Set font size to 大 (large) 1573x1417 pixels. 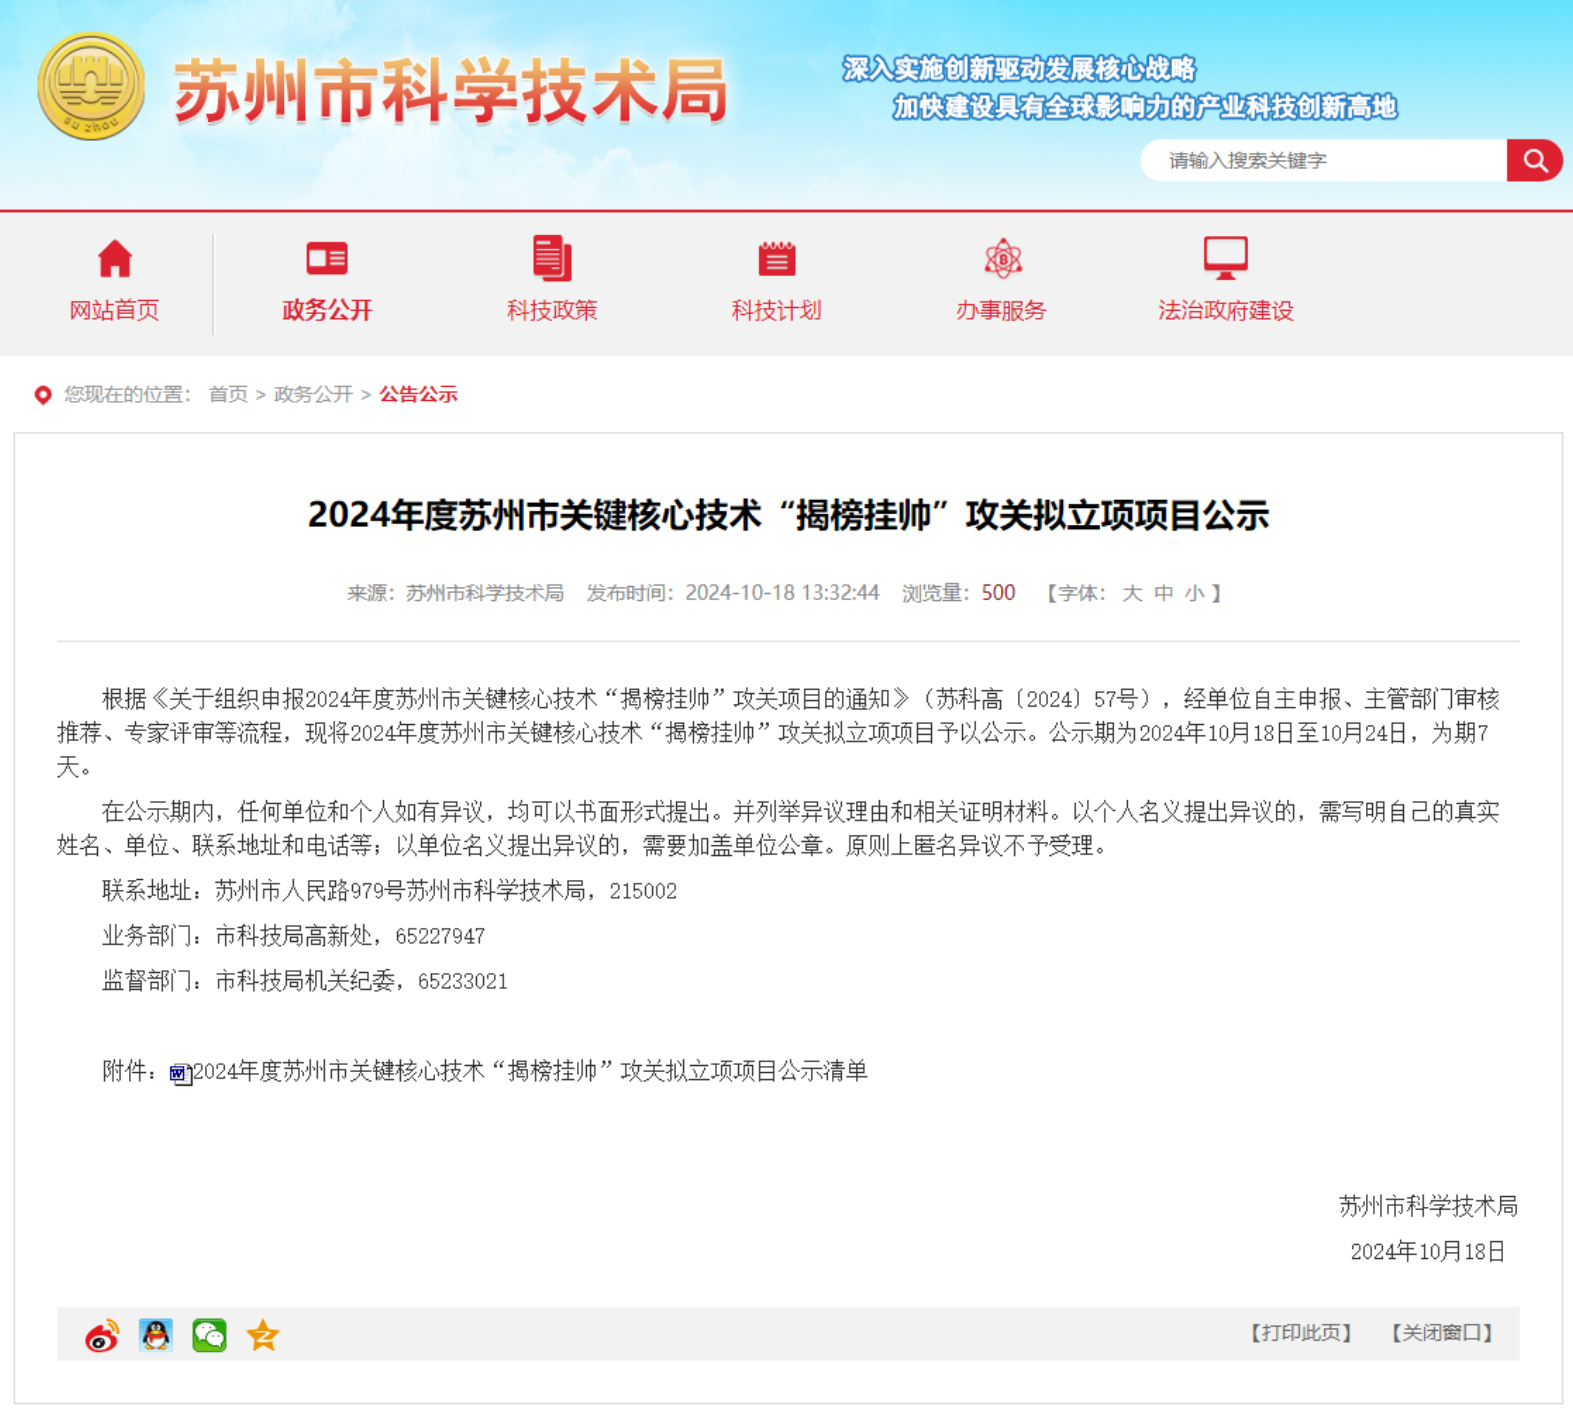[1132, 593]
